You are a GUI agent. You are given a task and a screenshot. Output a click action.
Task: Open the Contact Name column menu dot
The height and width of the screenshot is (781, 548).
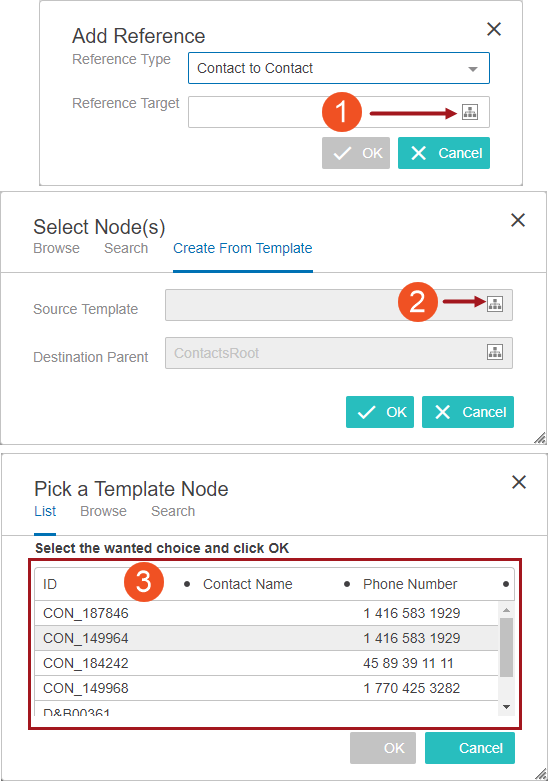pyautogui.click(x=347, y=584)
